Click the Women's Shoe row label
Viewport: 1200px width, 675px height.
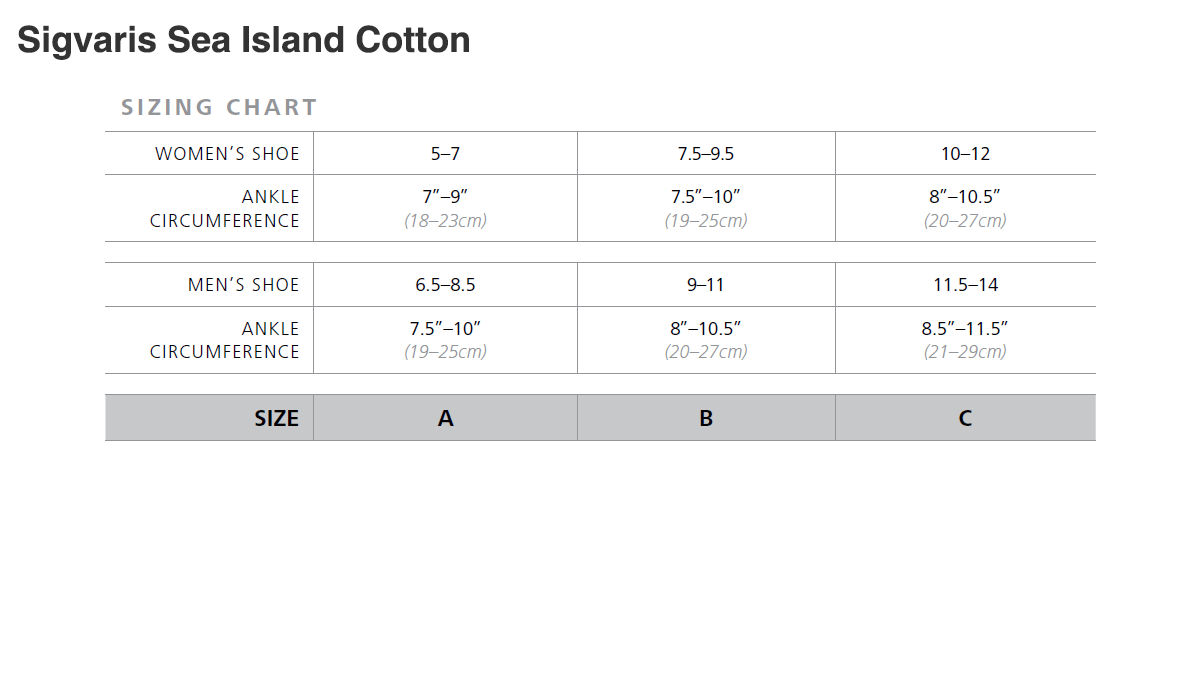[227, 154]
